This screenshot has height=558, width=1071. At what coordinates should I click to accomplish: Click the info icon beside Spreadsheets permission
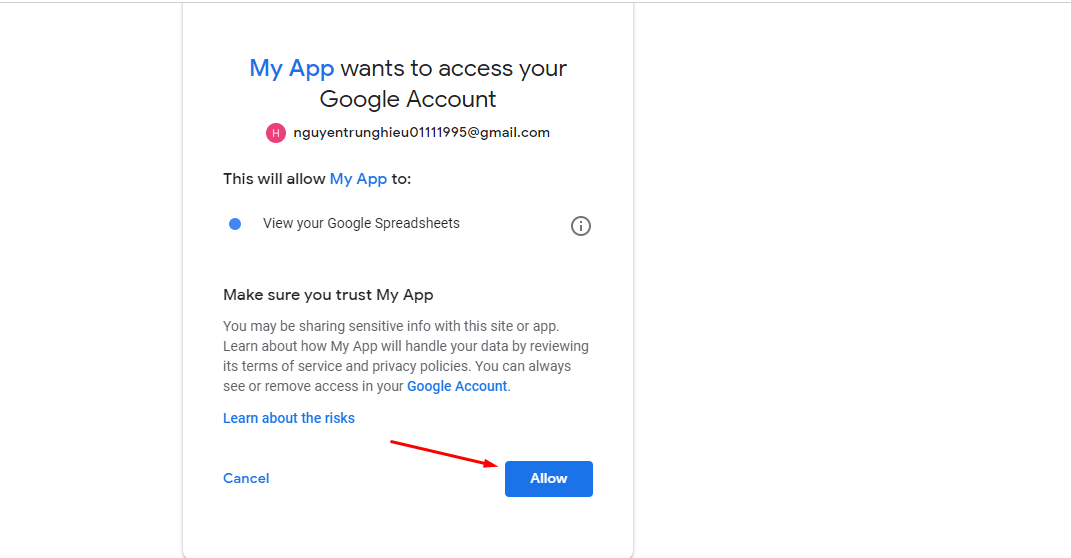tap(580, 226)
